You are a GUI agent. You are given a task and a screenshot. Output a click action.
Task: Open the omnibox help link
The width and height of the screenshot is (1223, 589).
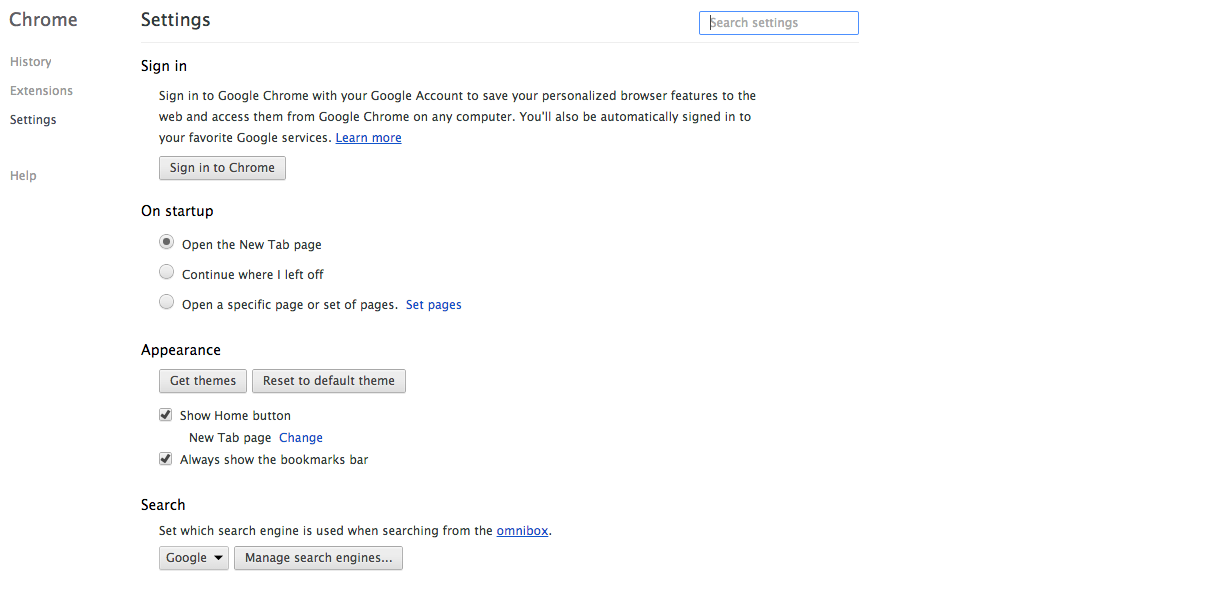coord(522,531)
